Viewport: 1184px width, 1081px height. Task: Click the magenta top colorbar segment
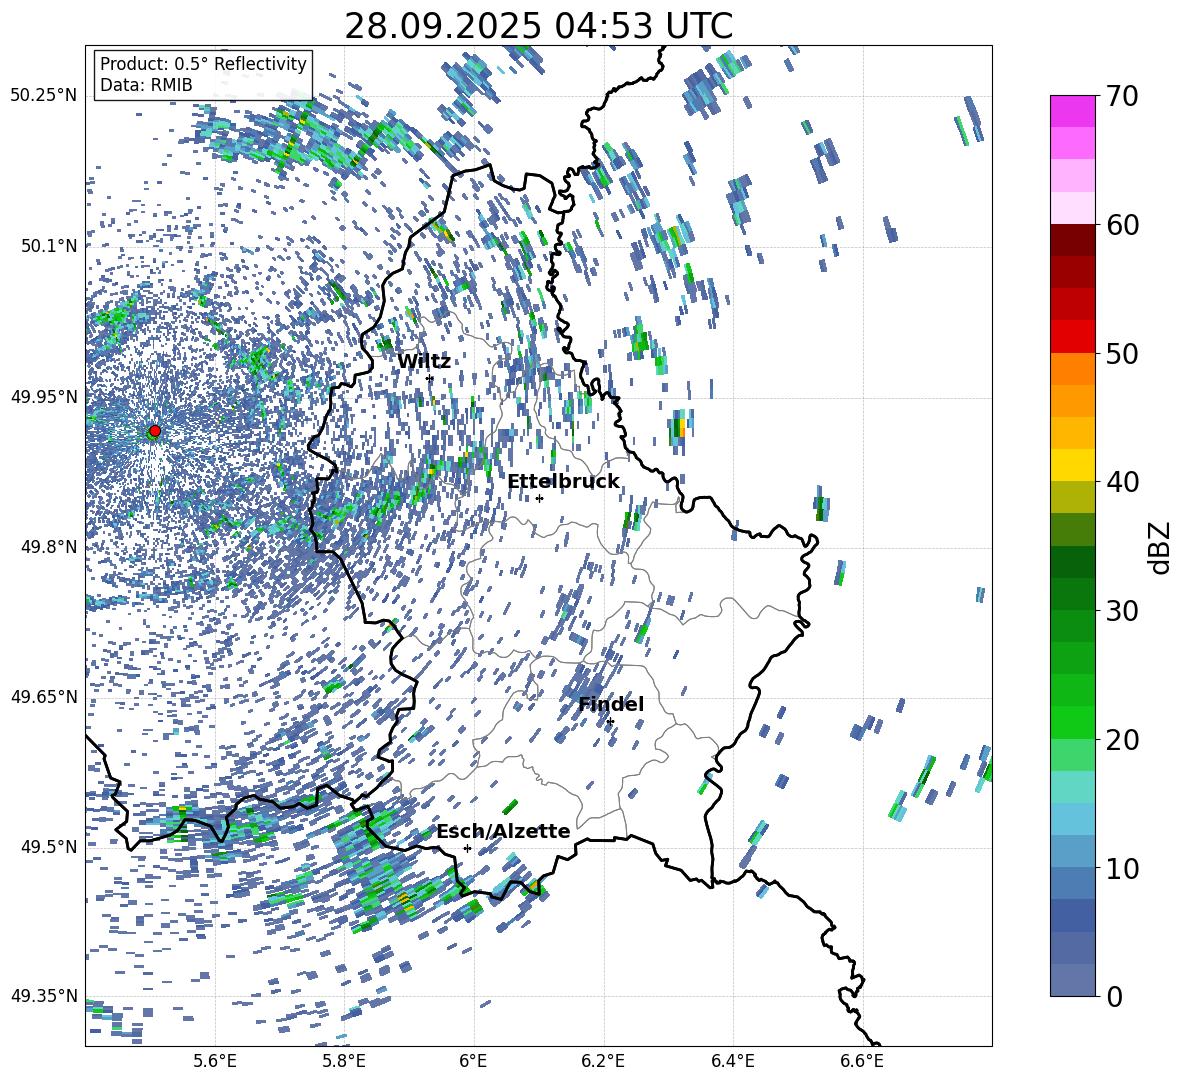point(1072,112)
